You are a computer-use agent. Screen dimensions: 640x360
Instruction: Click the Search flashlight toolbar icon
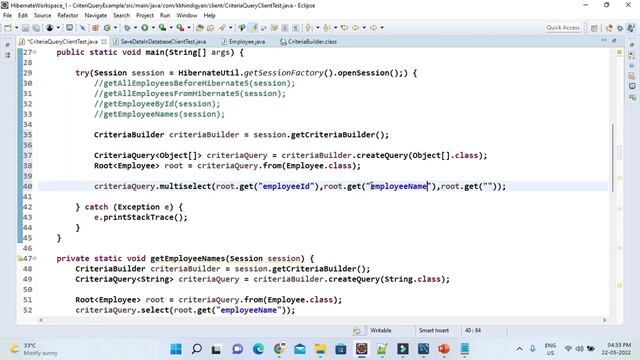click(222, 28)
